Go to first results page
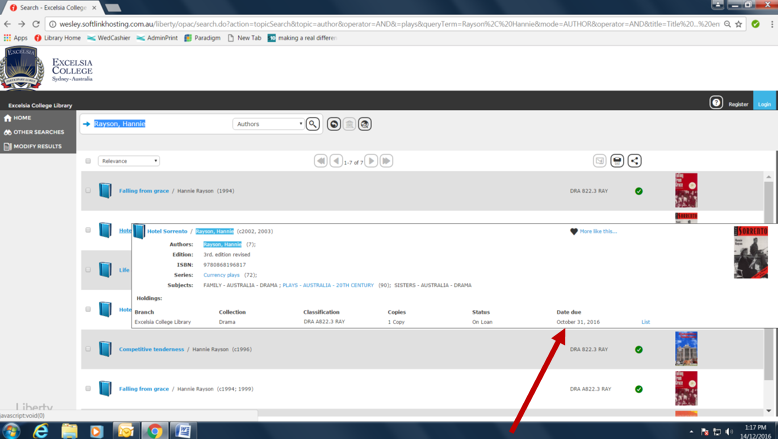 coord(321,161)
